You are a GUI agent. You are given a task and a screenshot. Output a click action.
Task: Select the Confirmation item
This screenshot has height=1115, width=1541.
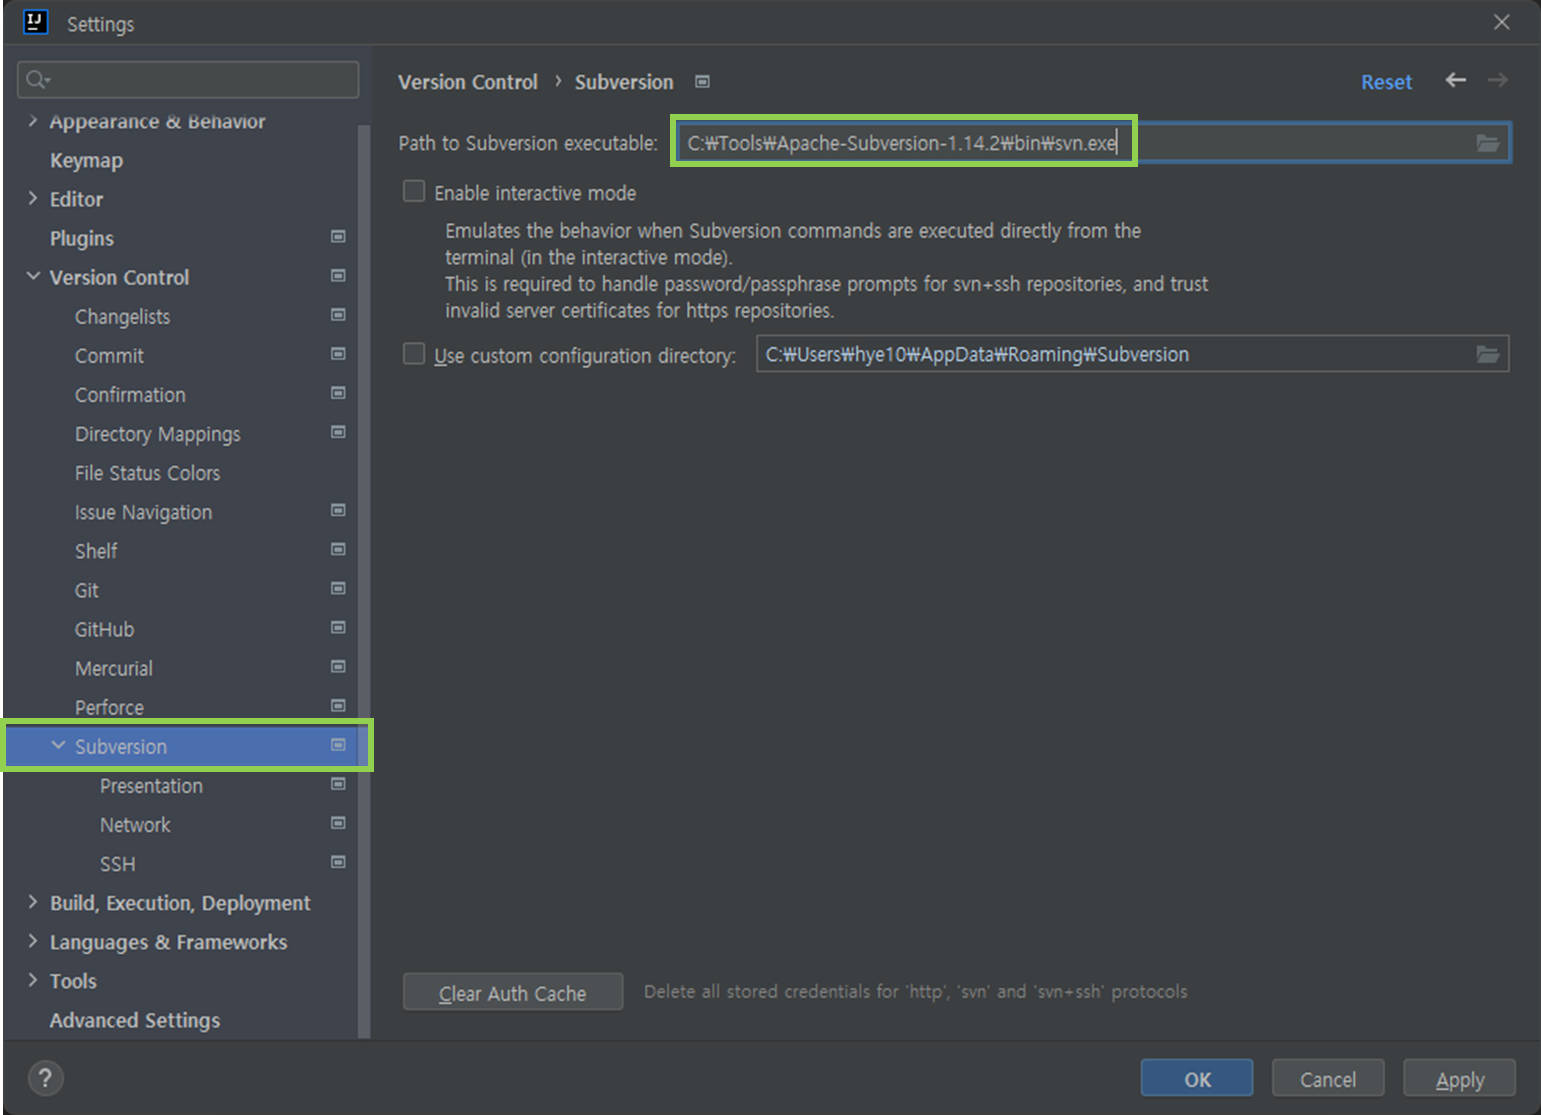pos(130,394)
